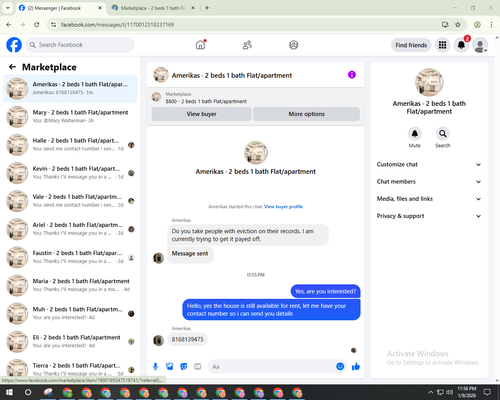
Task: Send a thumbs-up like
Action: (x=356, y=367)
